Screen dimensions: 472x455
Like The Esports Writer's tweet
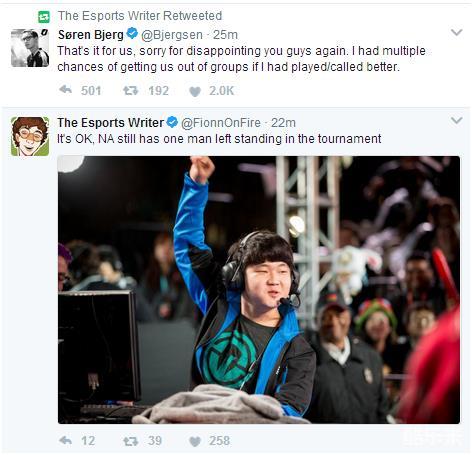coord(195,442)
